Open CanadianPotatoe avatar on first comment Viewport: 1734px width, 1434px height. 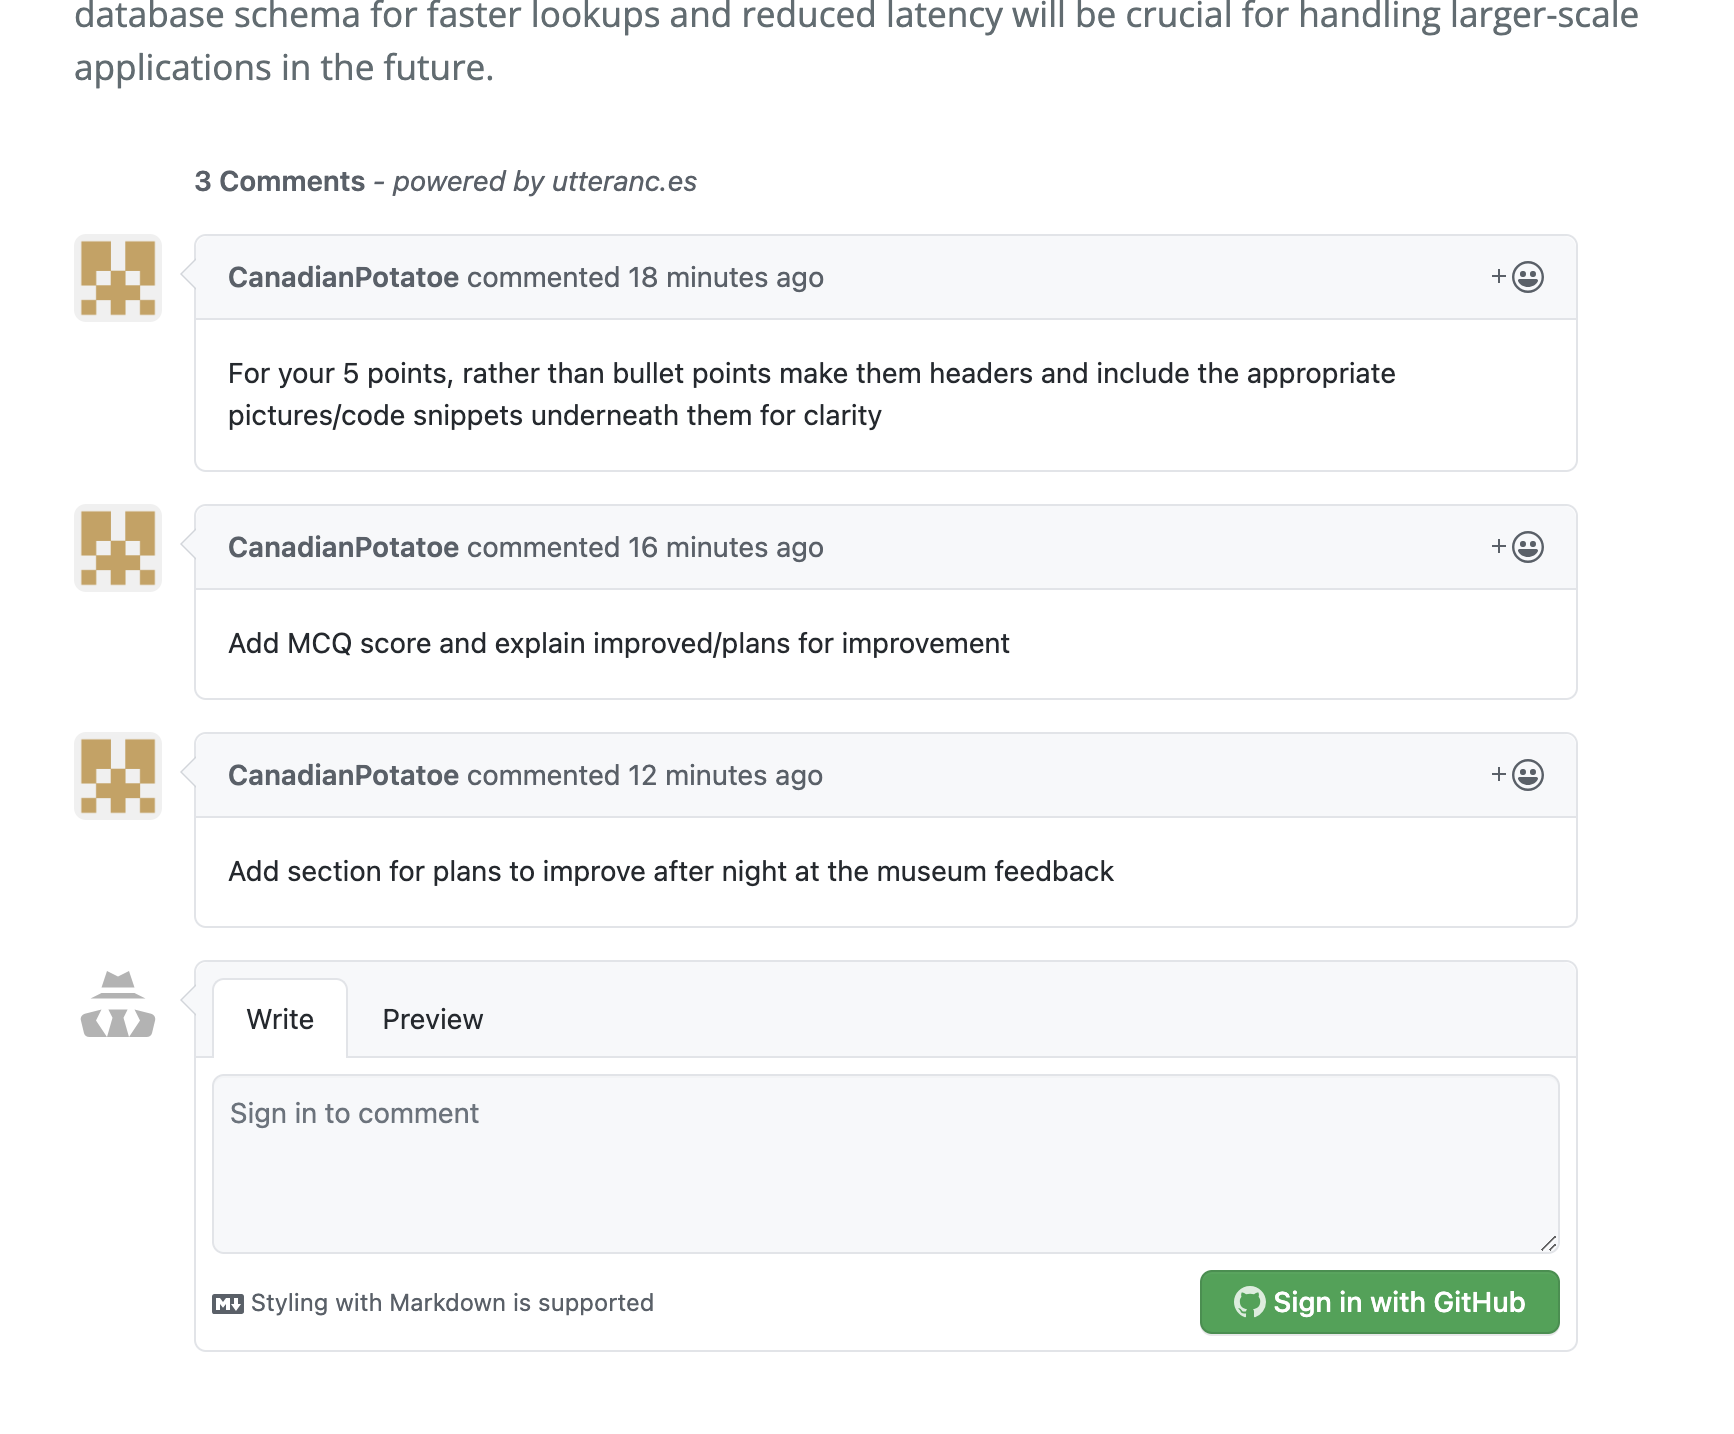point(118,278)
